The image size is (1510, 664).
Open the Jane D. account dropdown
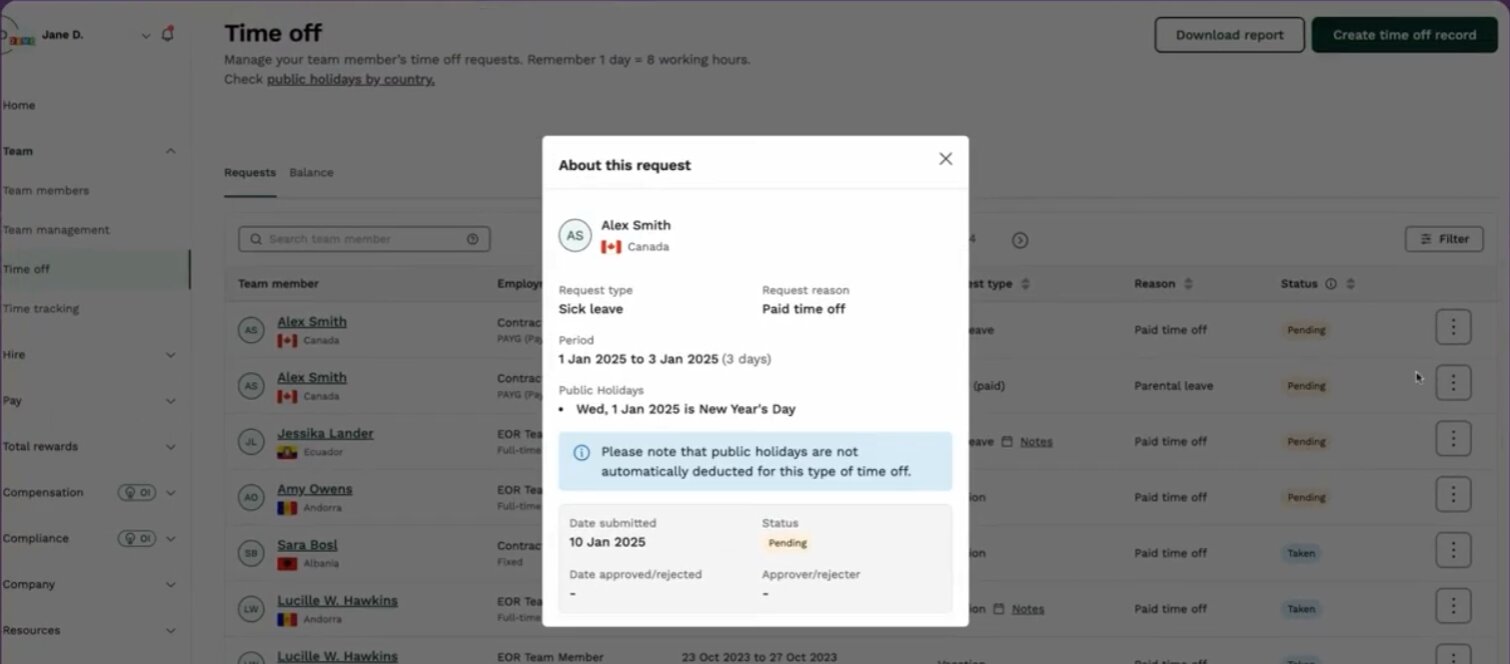coord(146,35)
